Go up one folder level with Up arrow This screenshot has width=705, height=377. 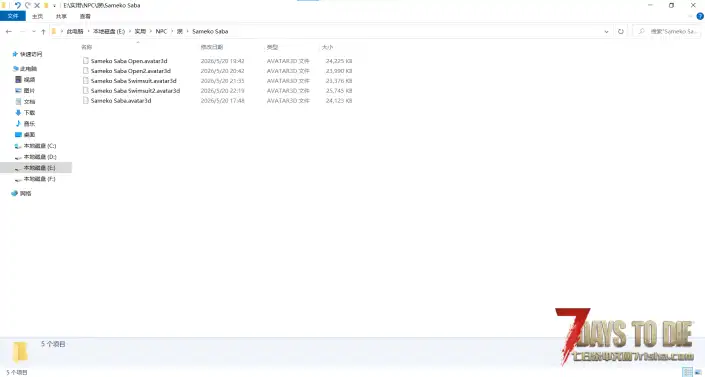[43, 31]
